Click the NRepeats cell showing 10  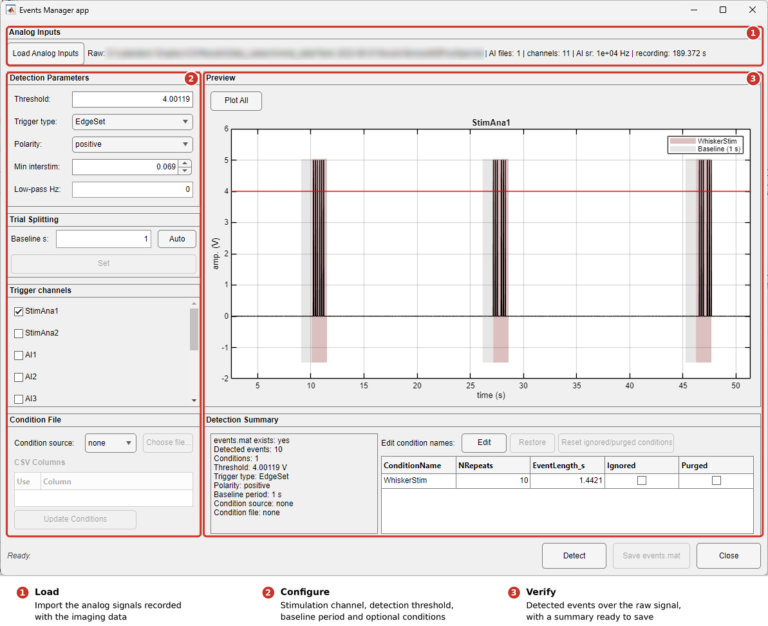pyautogui.click(x=493, y=481)
